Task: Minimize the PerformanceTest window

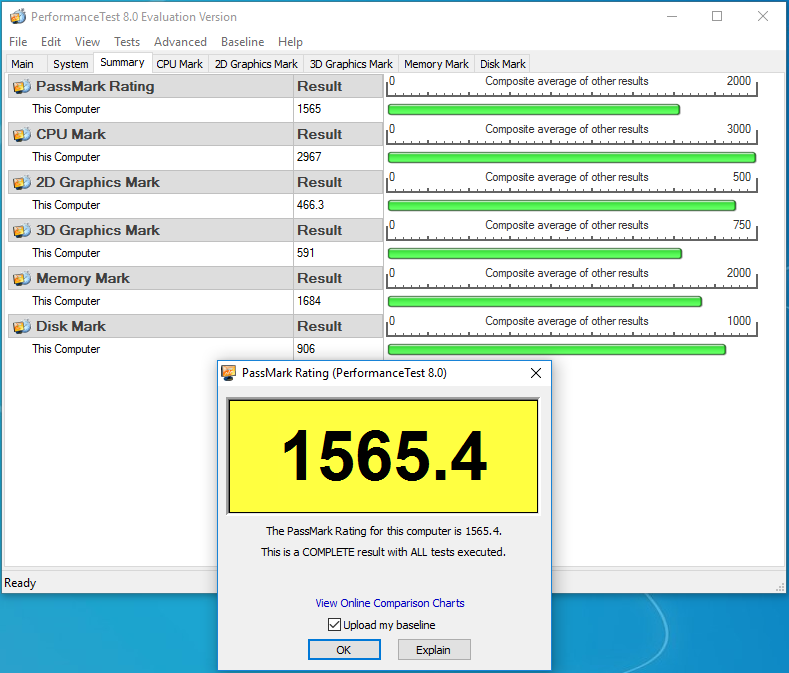Action: click(672, 16)
